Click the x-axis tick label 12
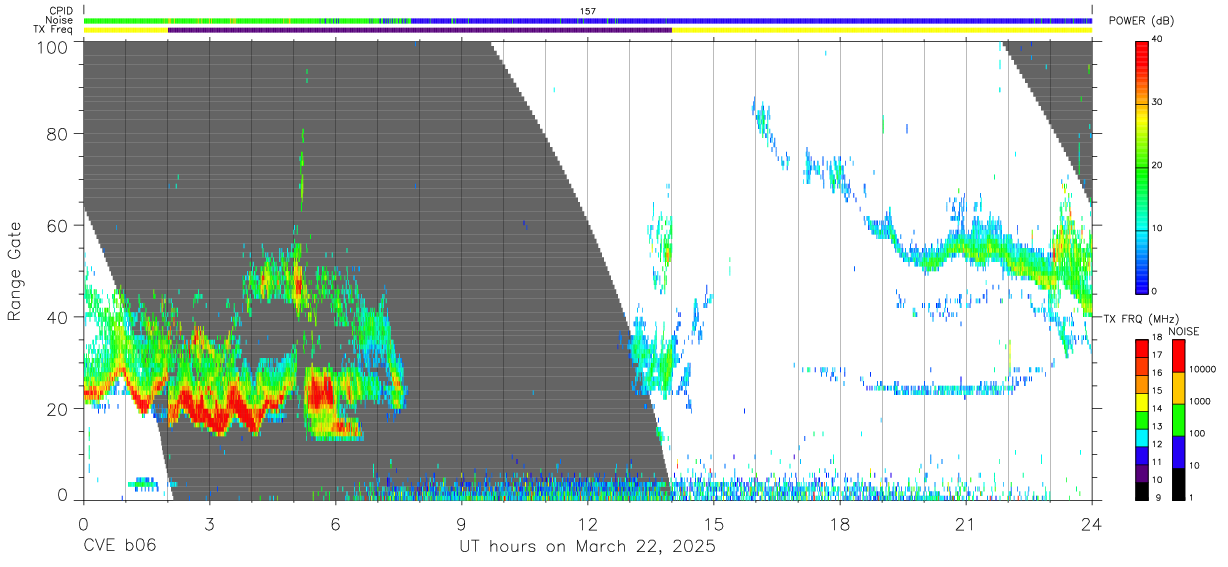This screenshot has height=567, width=1228. coord(588,524)
